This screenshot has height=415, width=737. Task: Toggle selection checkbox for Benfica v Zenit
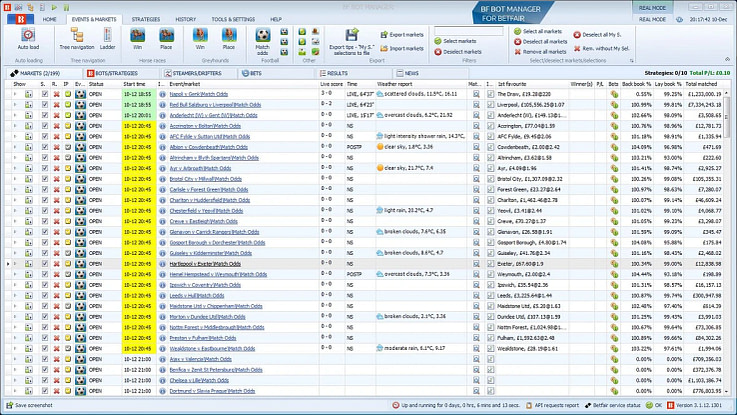(x=45, y=370)
